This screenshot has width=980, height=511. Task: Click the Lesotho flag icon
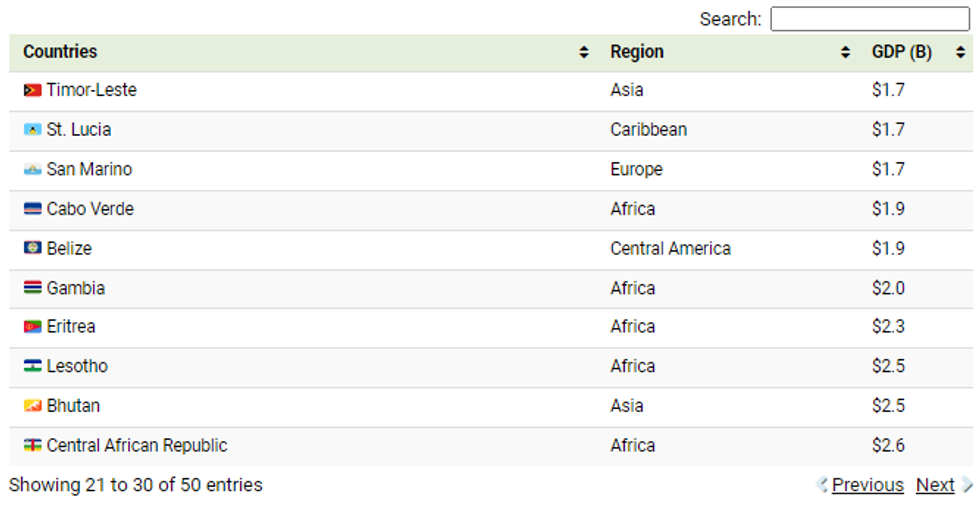tap(32, 367)
